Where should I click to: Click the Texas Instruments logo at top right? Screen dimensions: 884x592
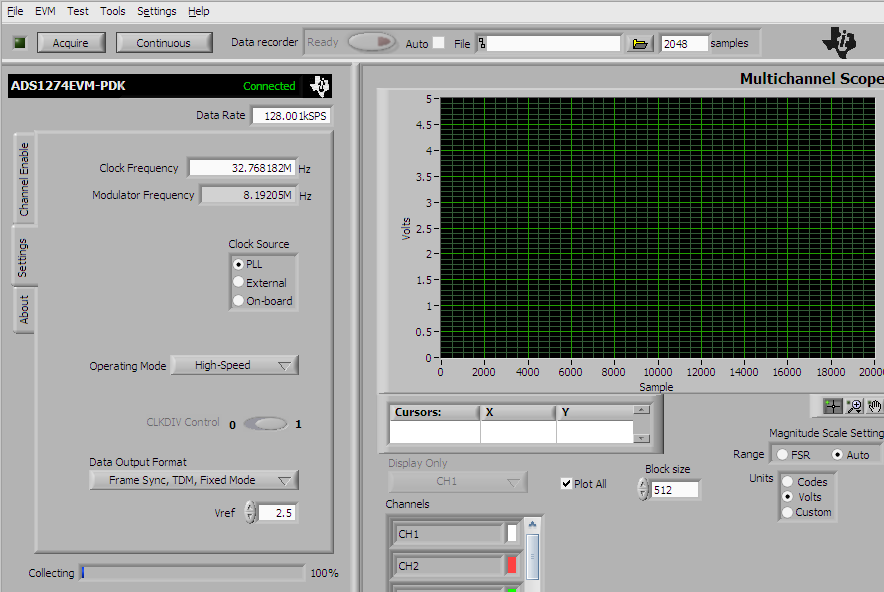(839, 42)
